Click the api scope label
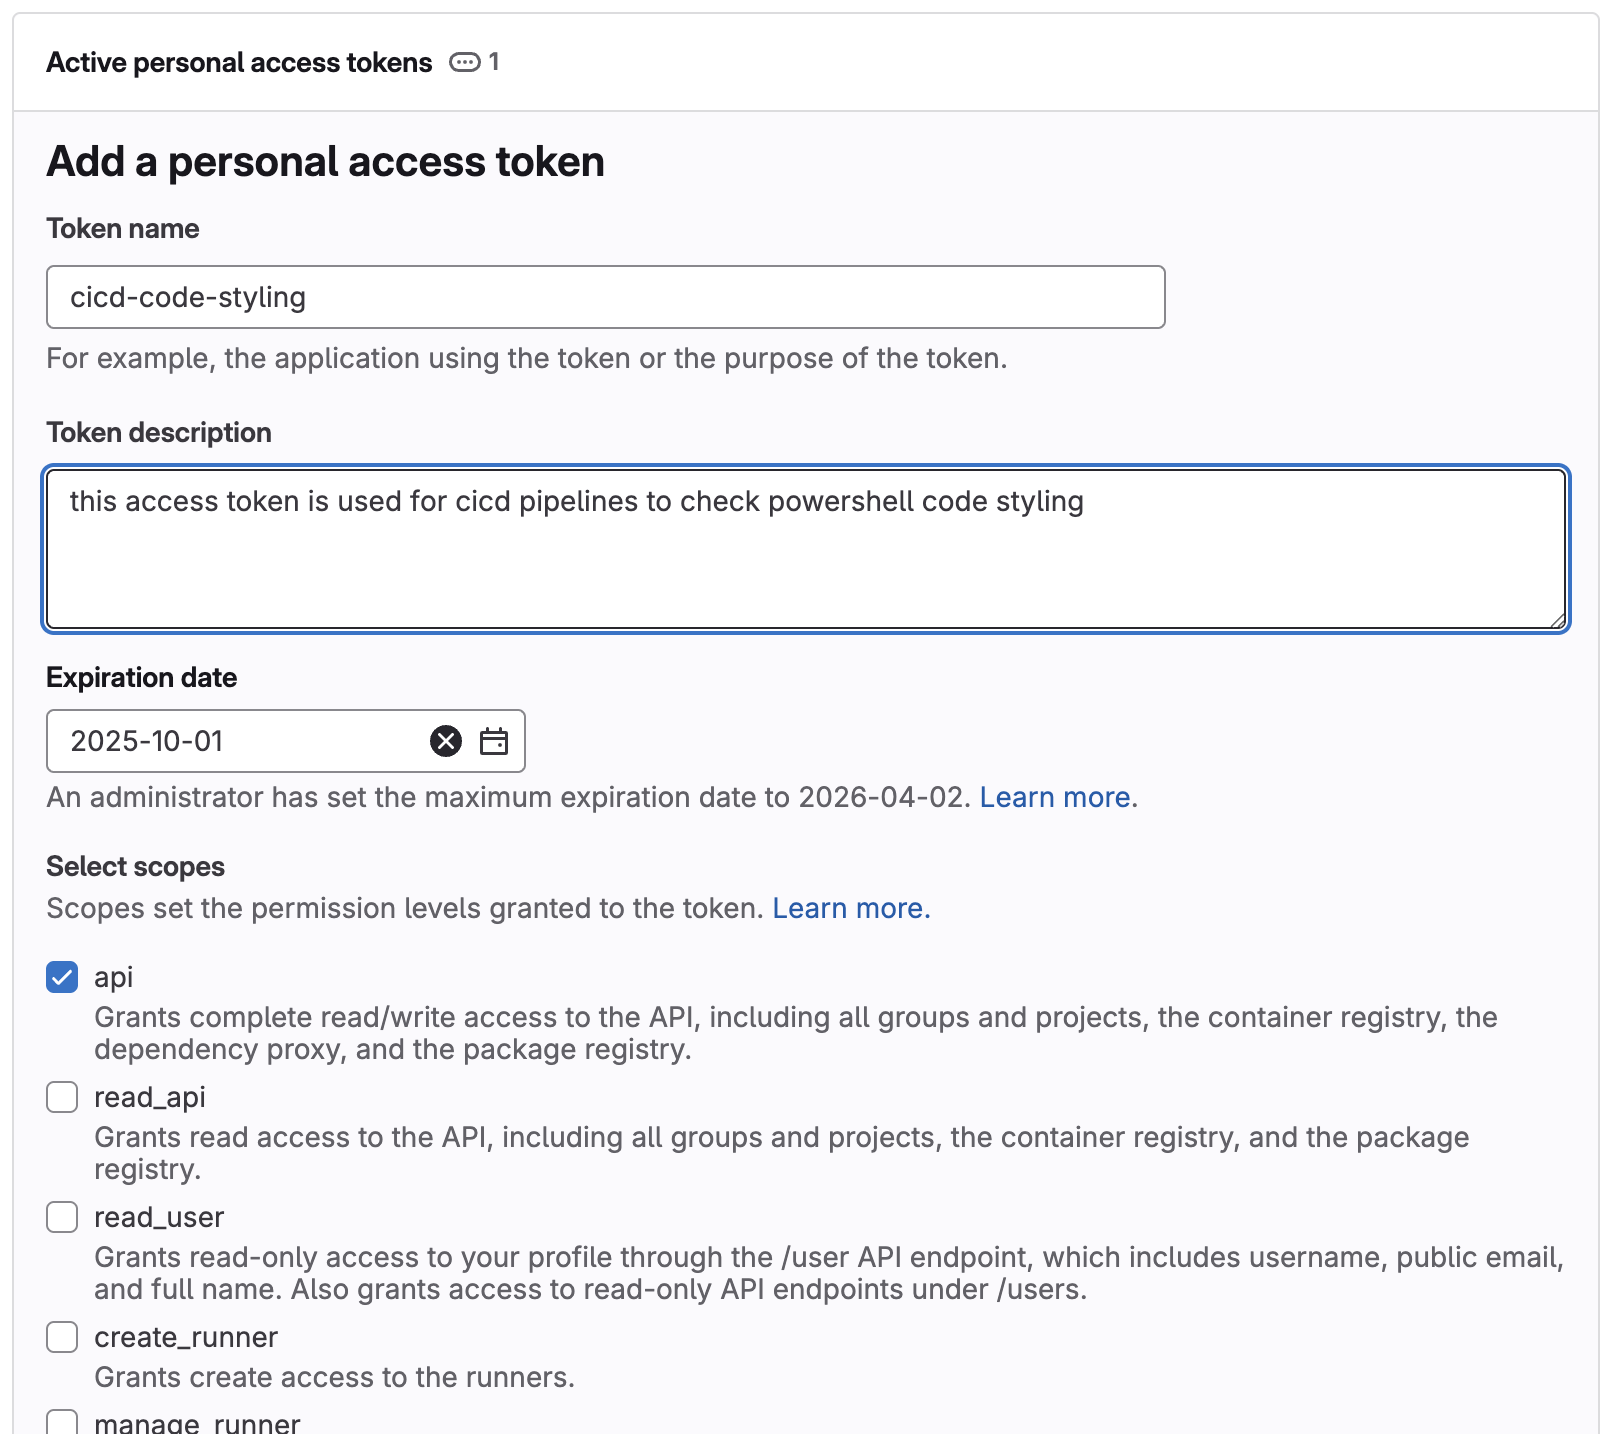 [x=114, y=977]
